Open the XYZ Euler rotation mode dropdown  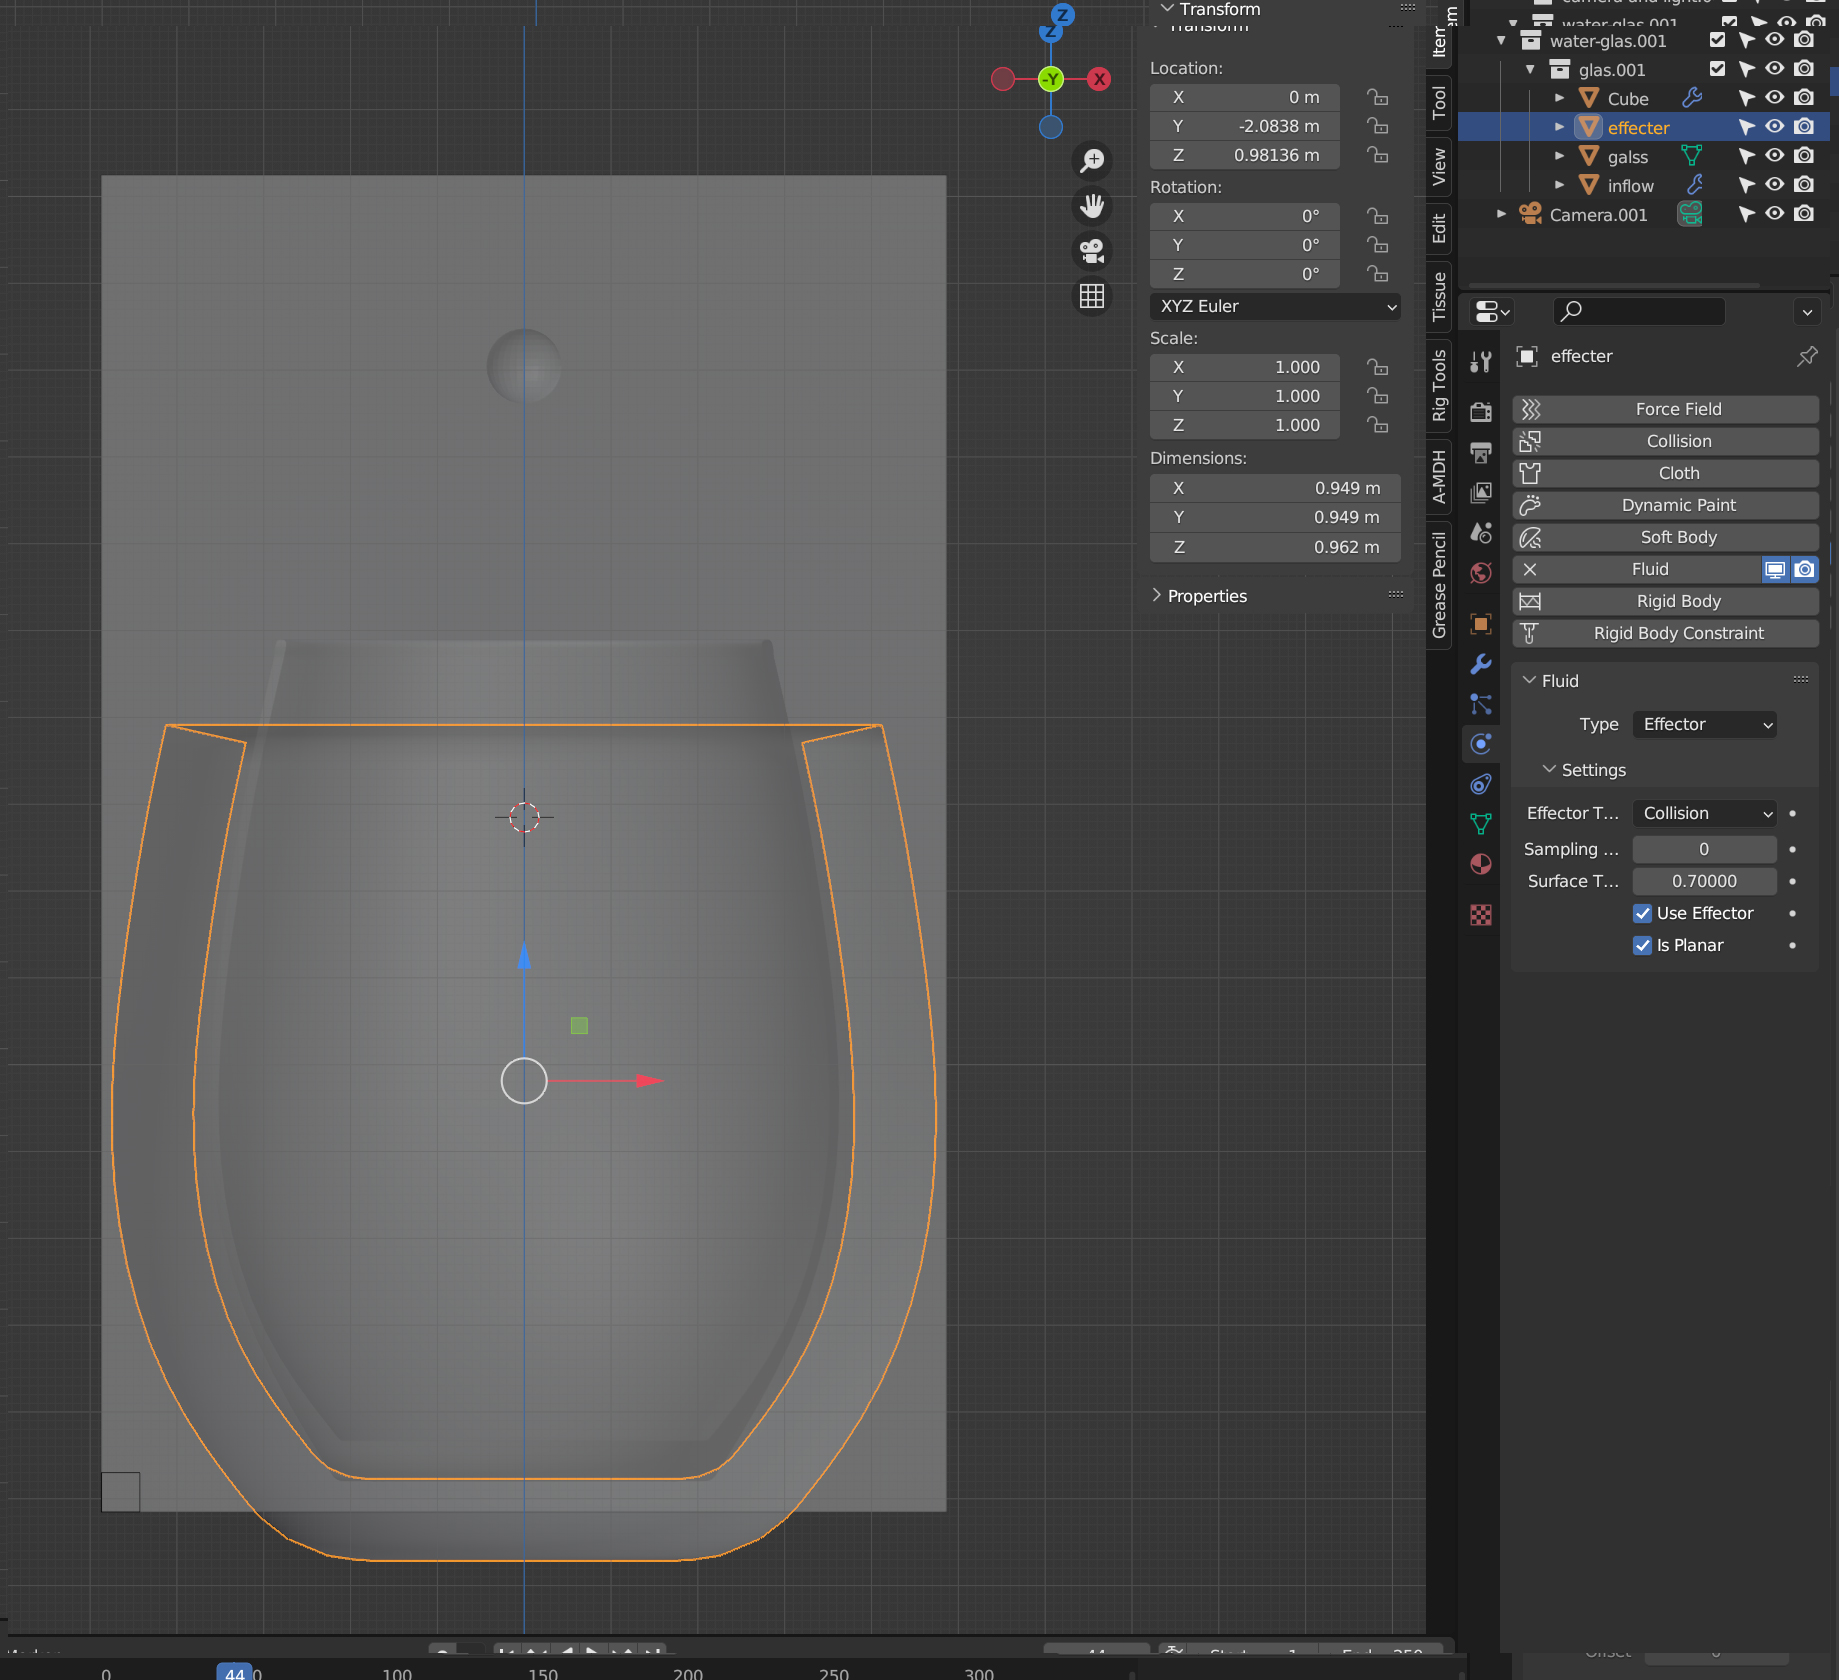[x=1275, y=306]
